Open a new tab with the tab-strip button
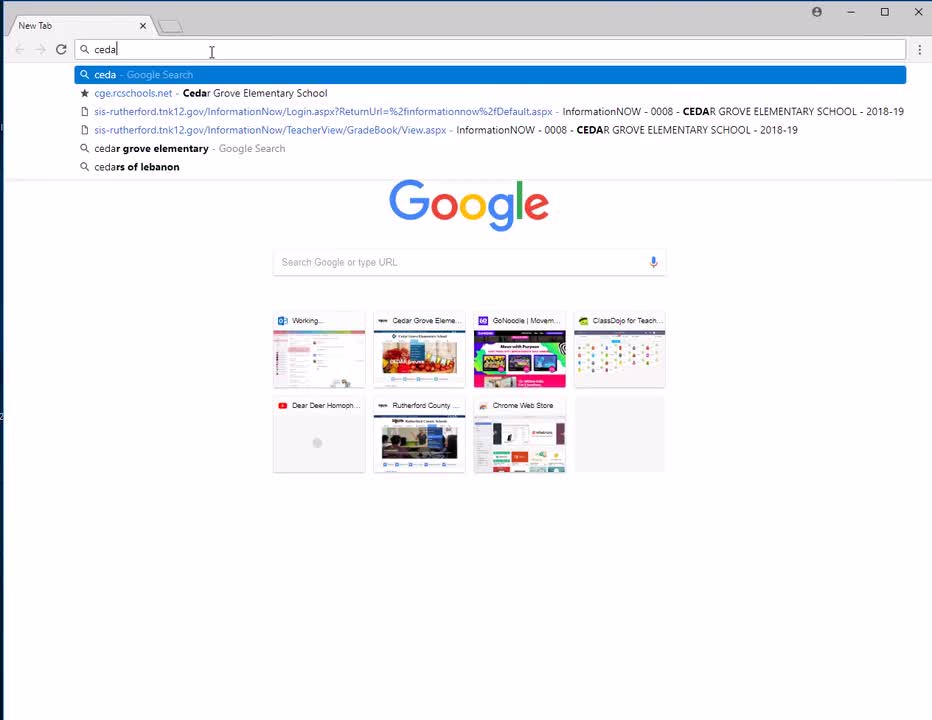932x720 pixels. pos(168,25)
